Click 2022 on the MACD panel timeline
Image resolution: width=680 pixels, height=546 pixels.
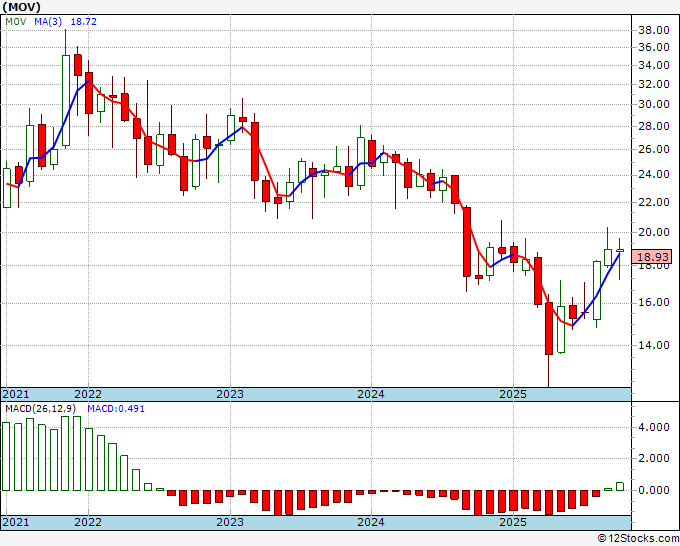click(x=88, y=522)
